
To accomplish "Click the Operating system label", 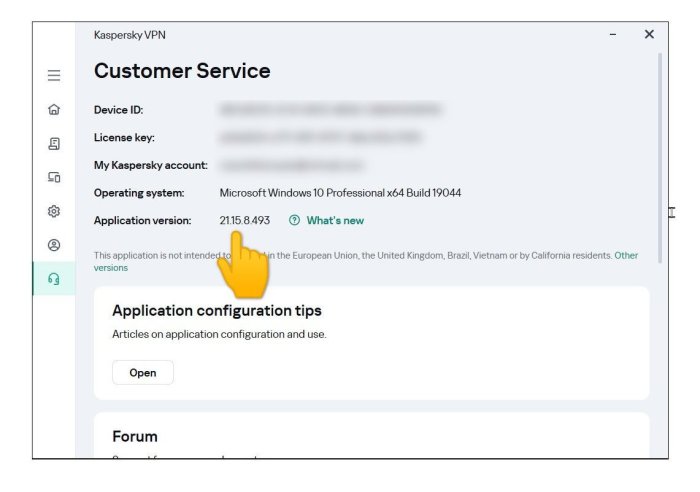I will (139, 193).
